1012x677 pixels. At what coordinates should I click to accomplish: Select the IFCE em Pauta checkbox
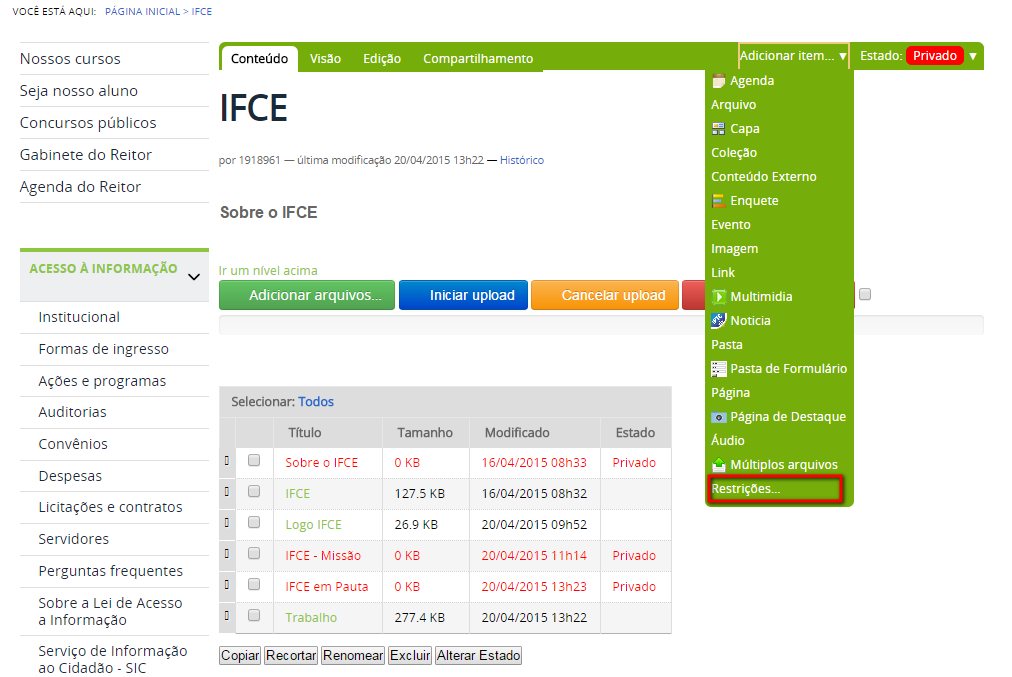click(x=254, y=584)
